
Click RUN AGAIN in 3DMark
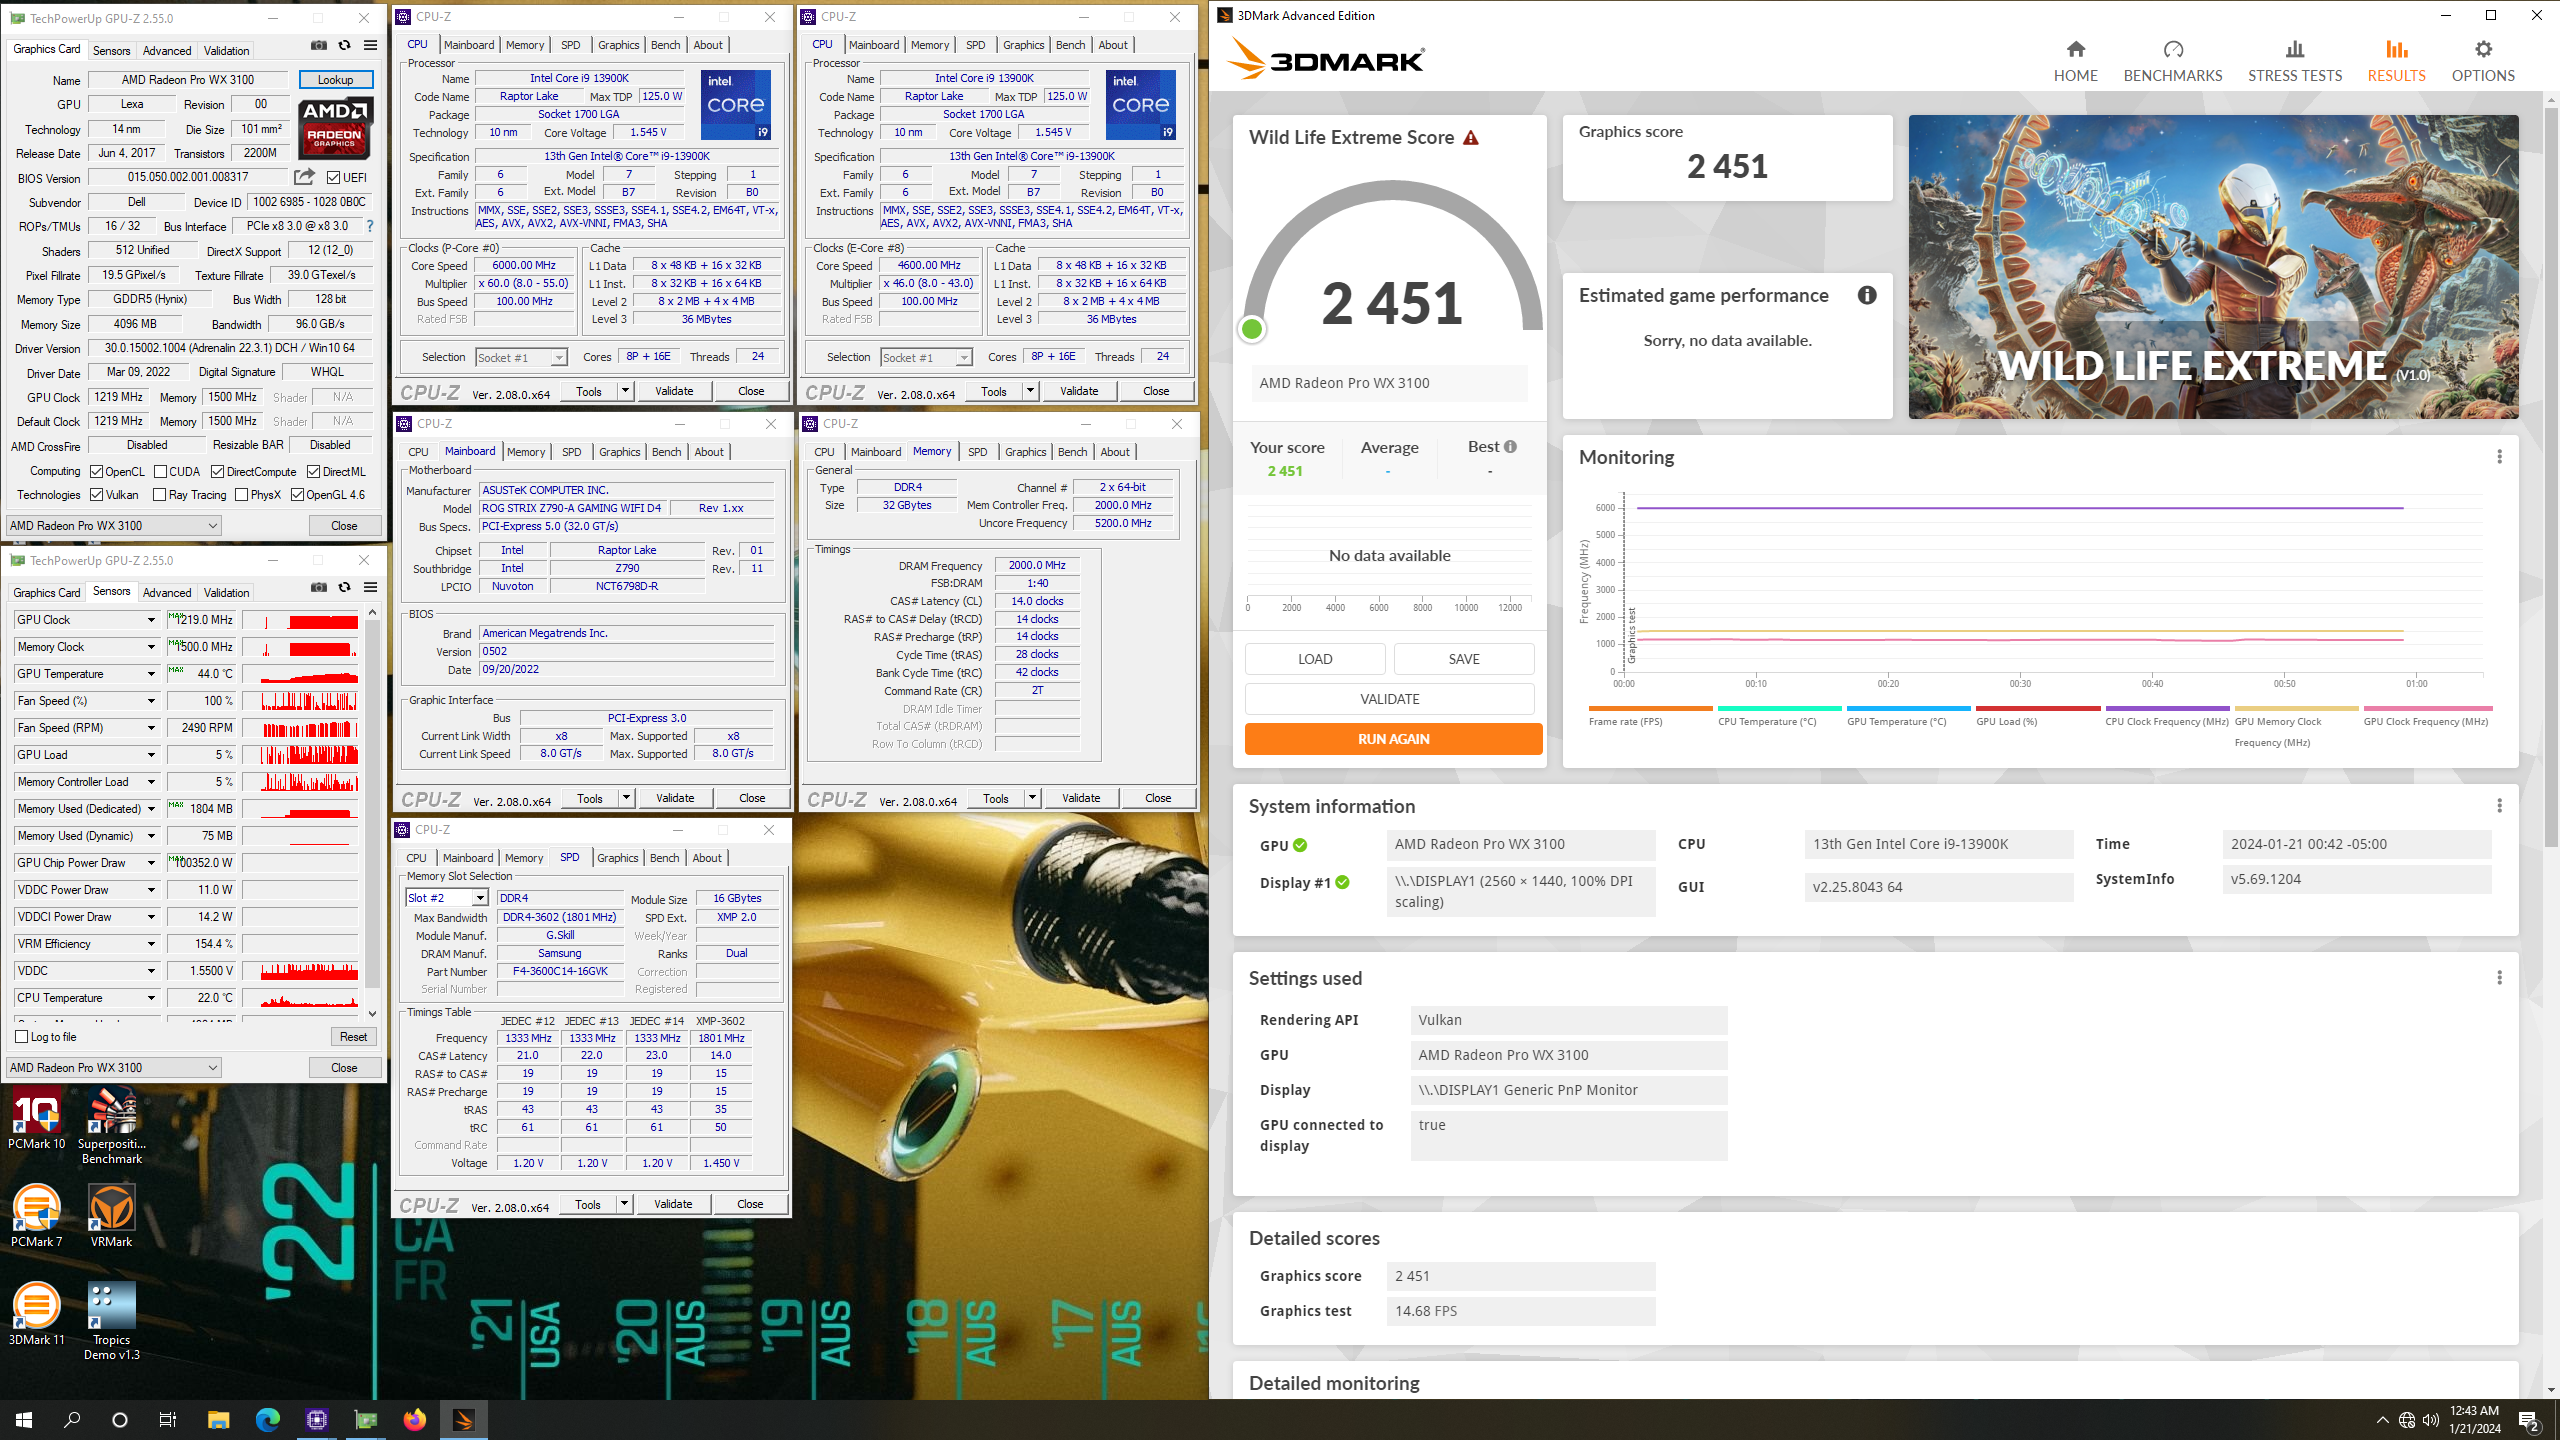coord(1393,739)
